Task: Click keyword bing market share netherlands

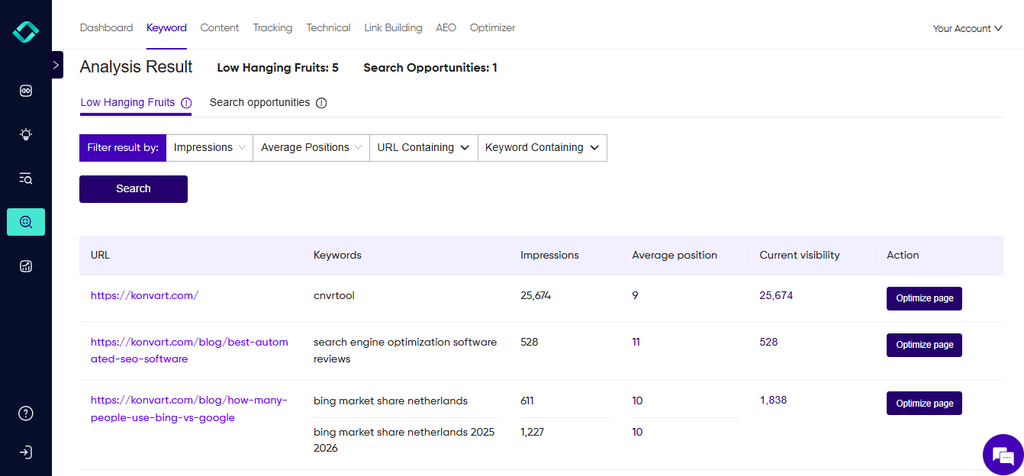Action: tap(391, 401)
